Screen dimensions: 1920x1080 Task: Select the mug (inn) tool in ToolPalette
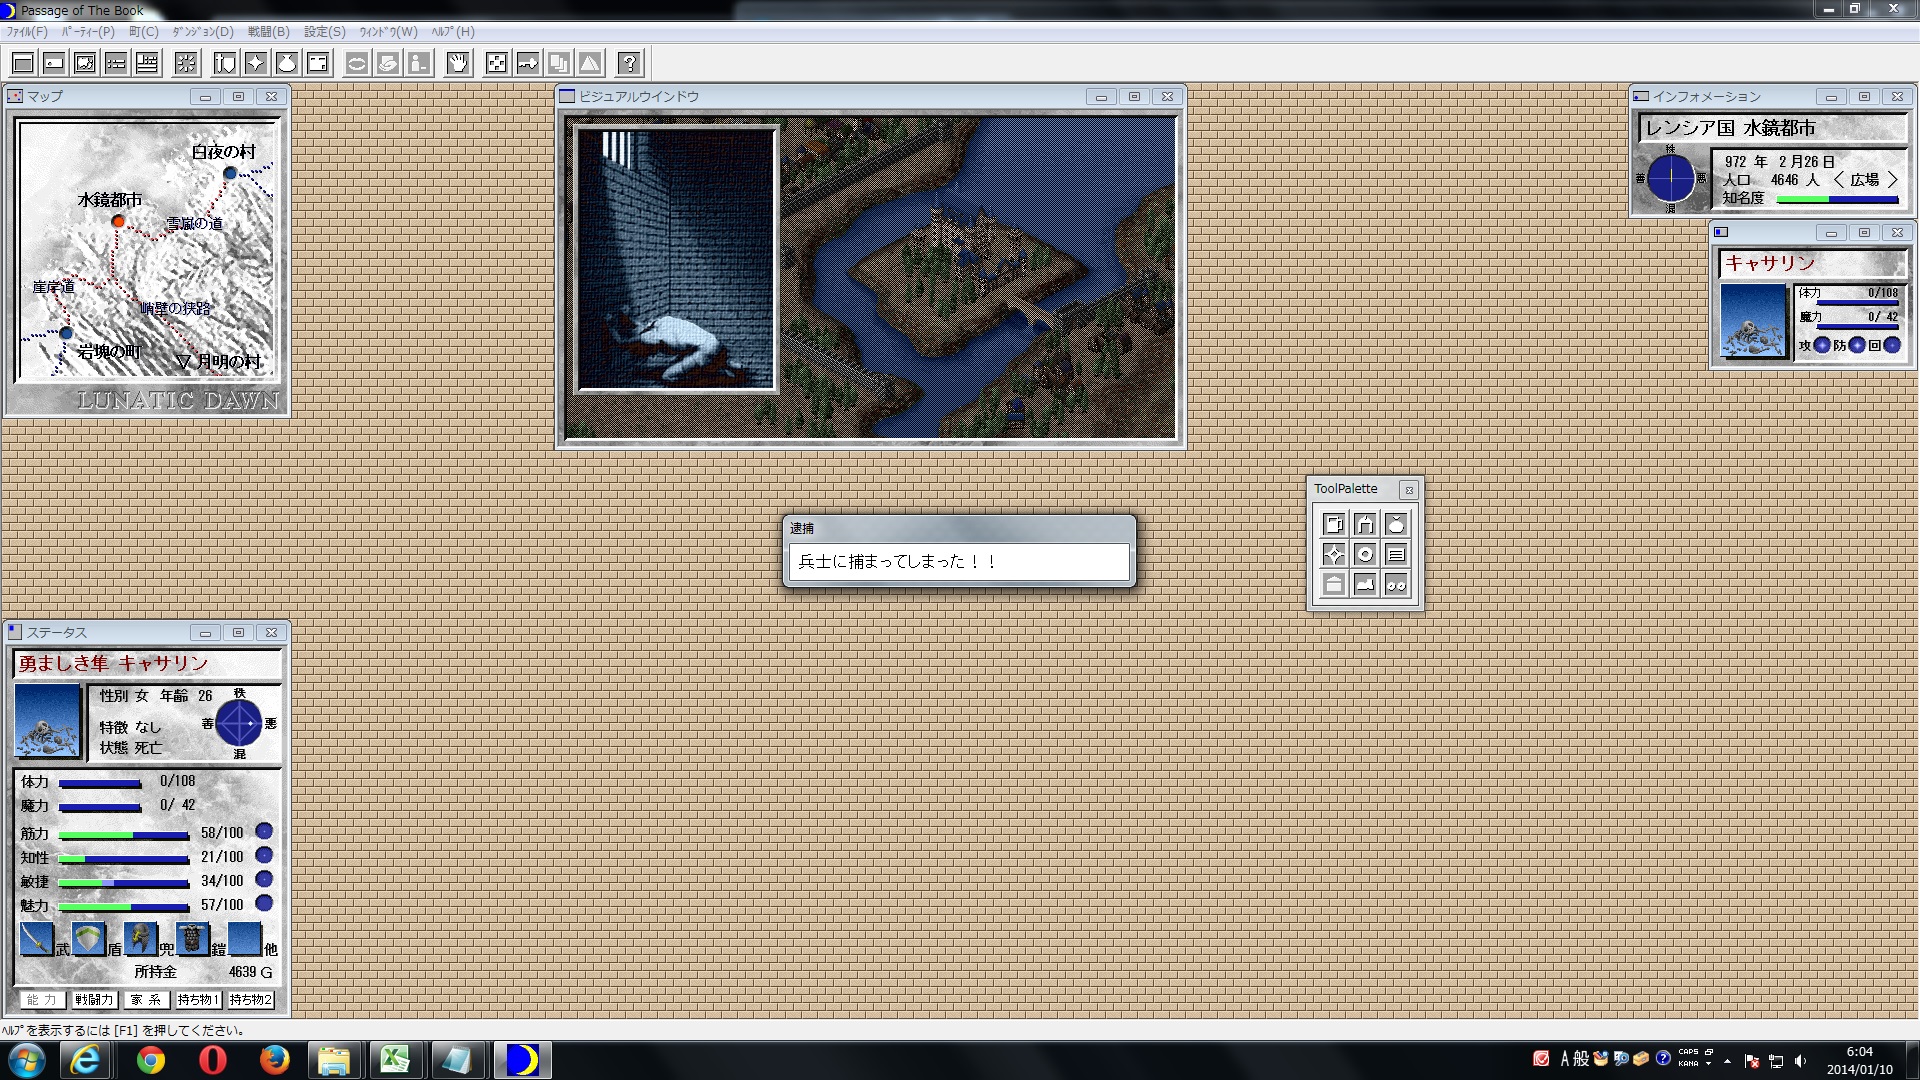[x=1334, y=523]
